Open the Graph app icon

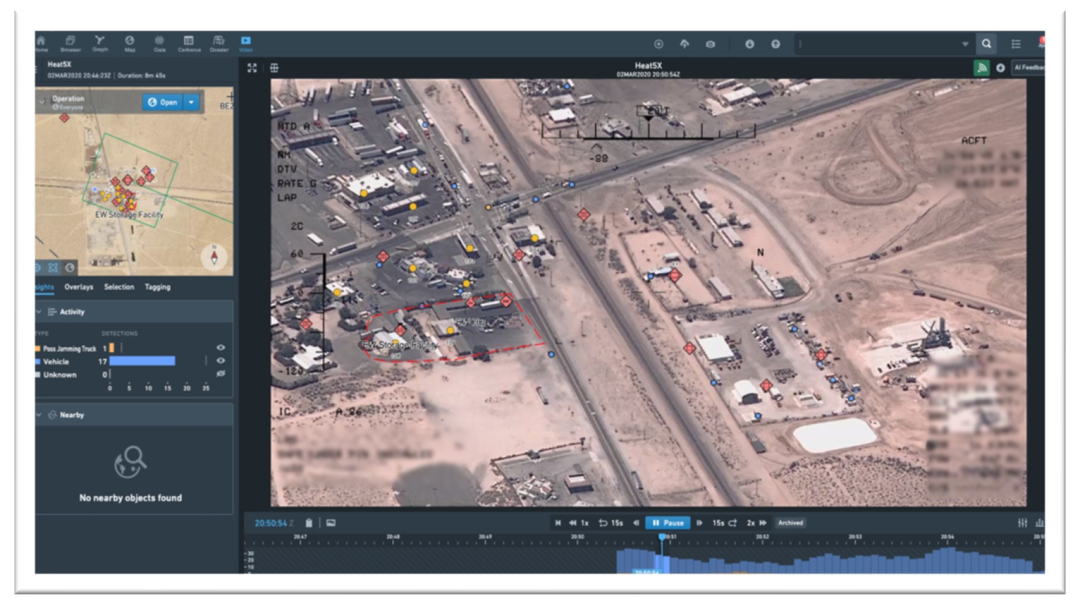pos(100,43)
